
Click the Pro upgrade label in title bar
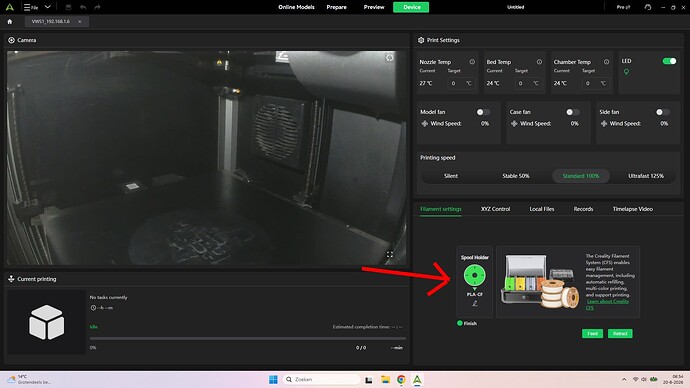pos(623,7)
